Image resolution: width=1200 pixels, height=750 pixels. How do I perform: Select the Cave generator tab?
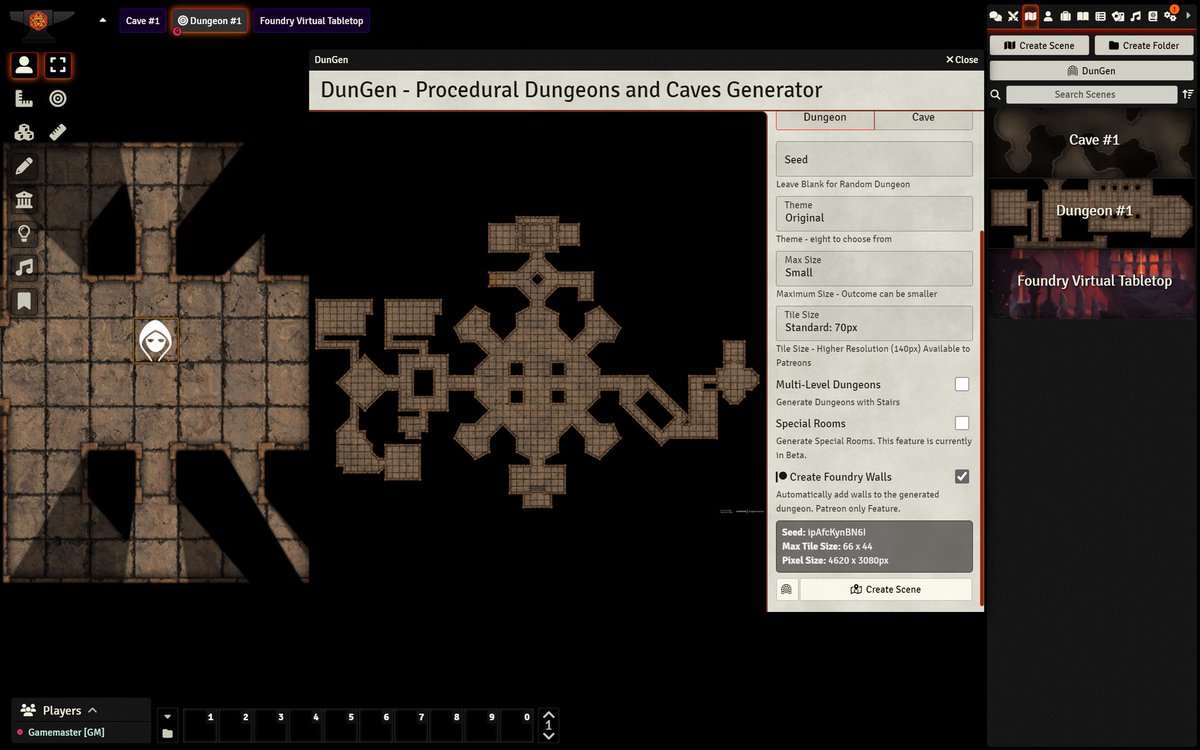[923, 118]
